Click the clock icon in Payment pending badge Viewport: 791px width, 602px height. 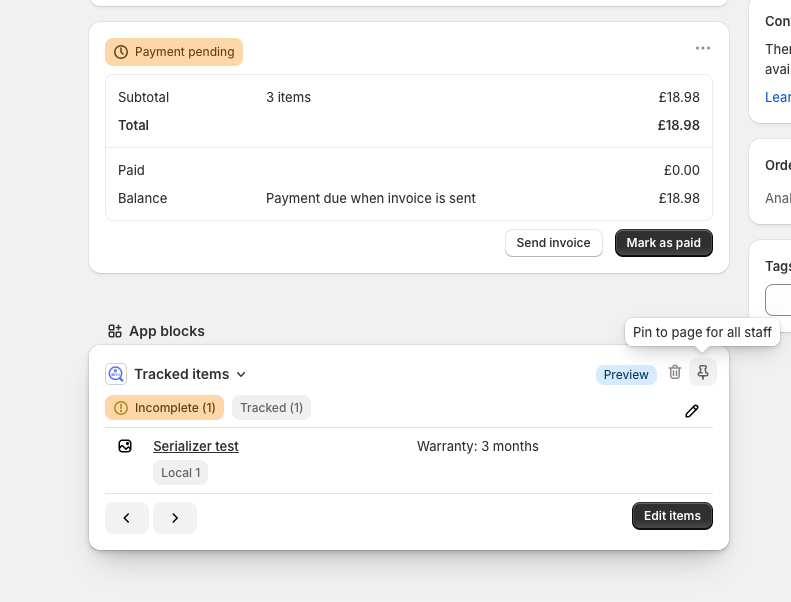pyautogui.click(x=121, y=52)
